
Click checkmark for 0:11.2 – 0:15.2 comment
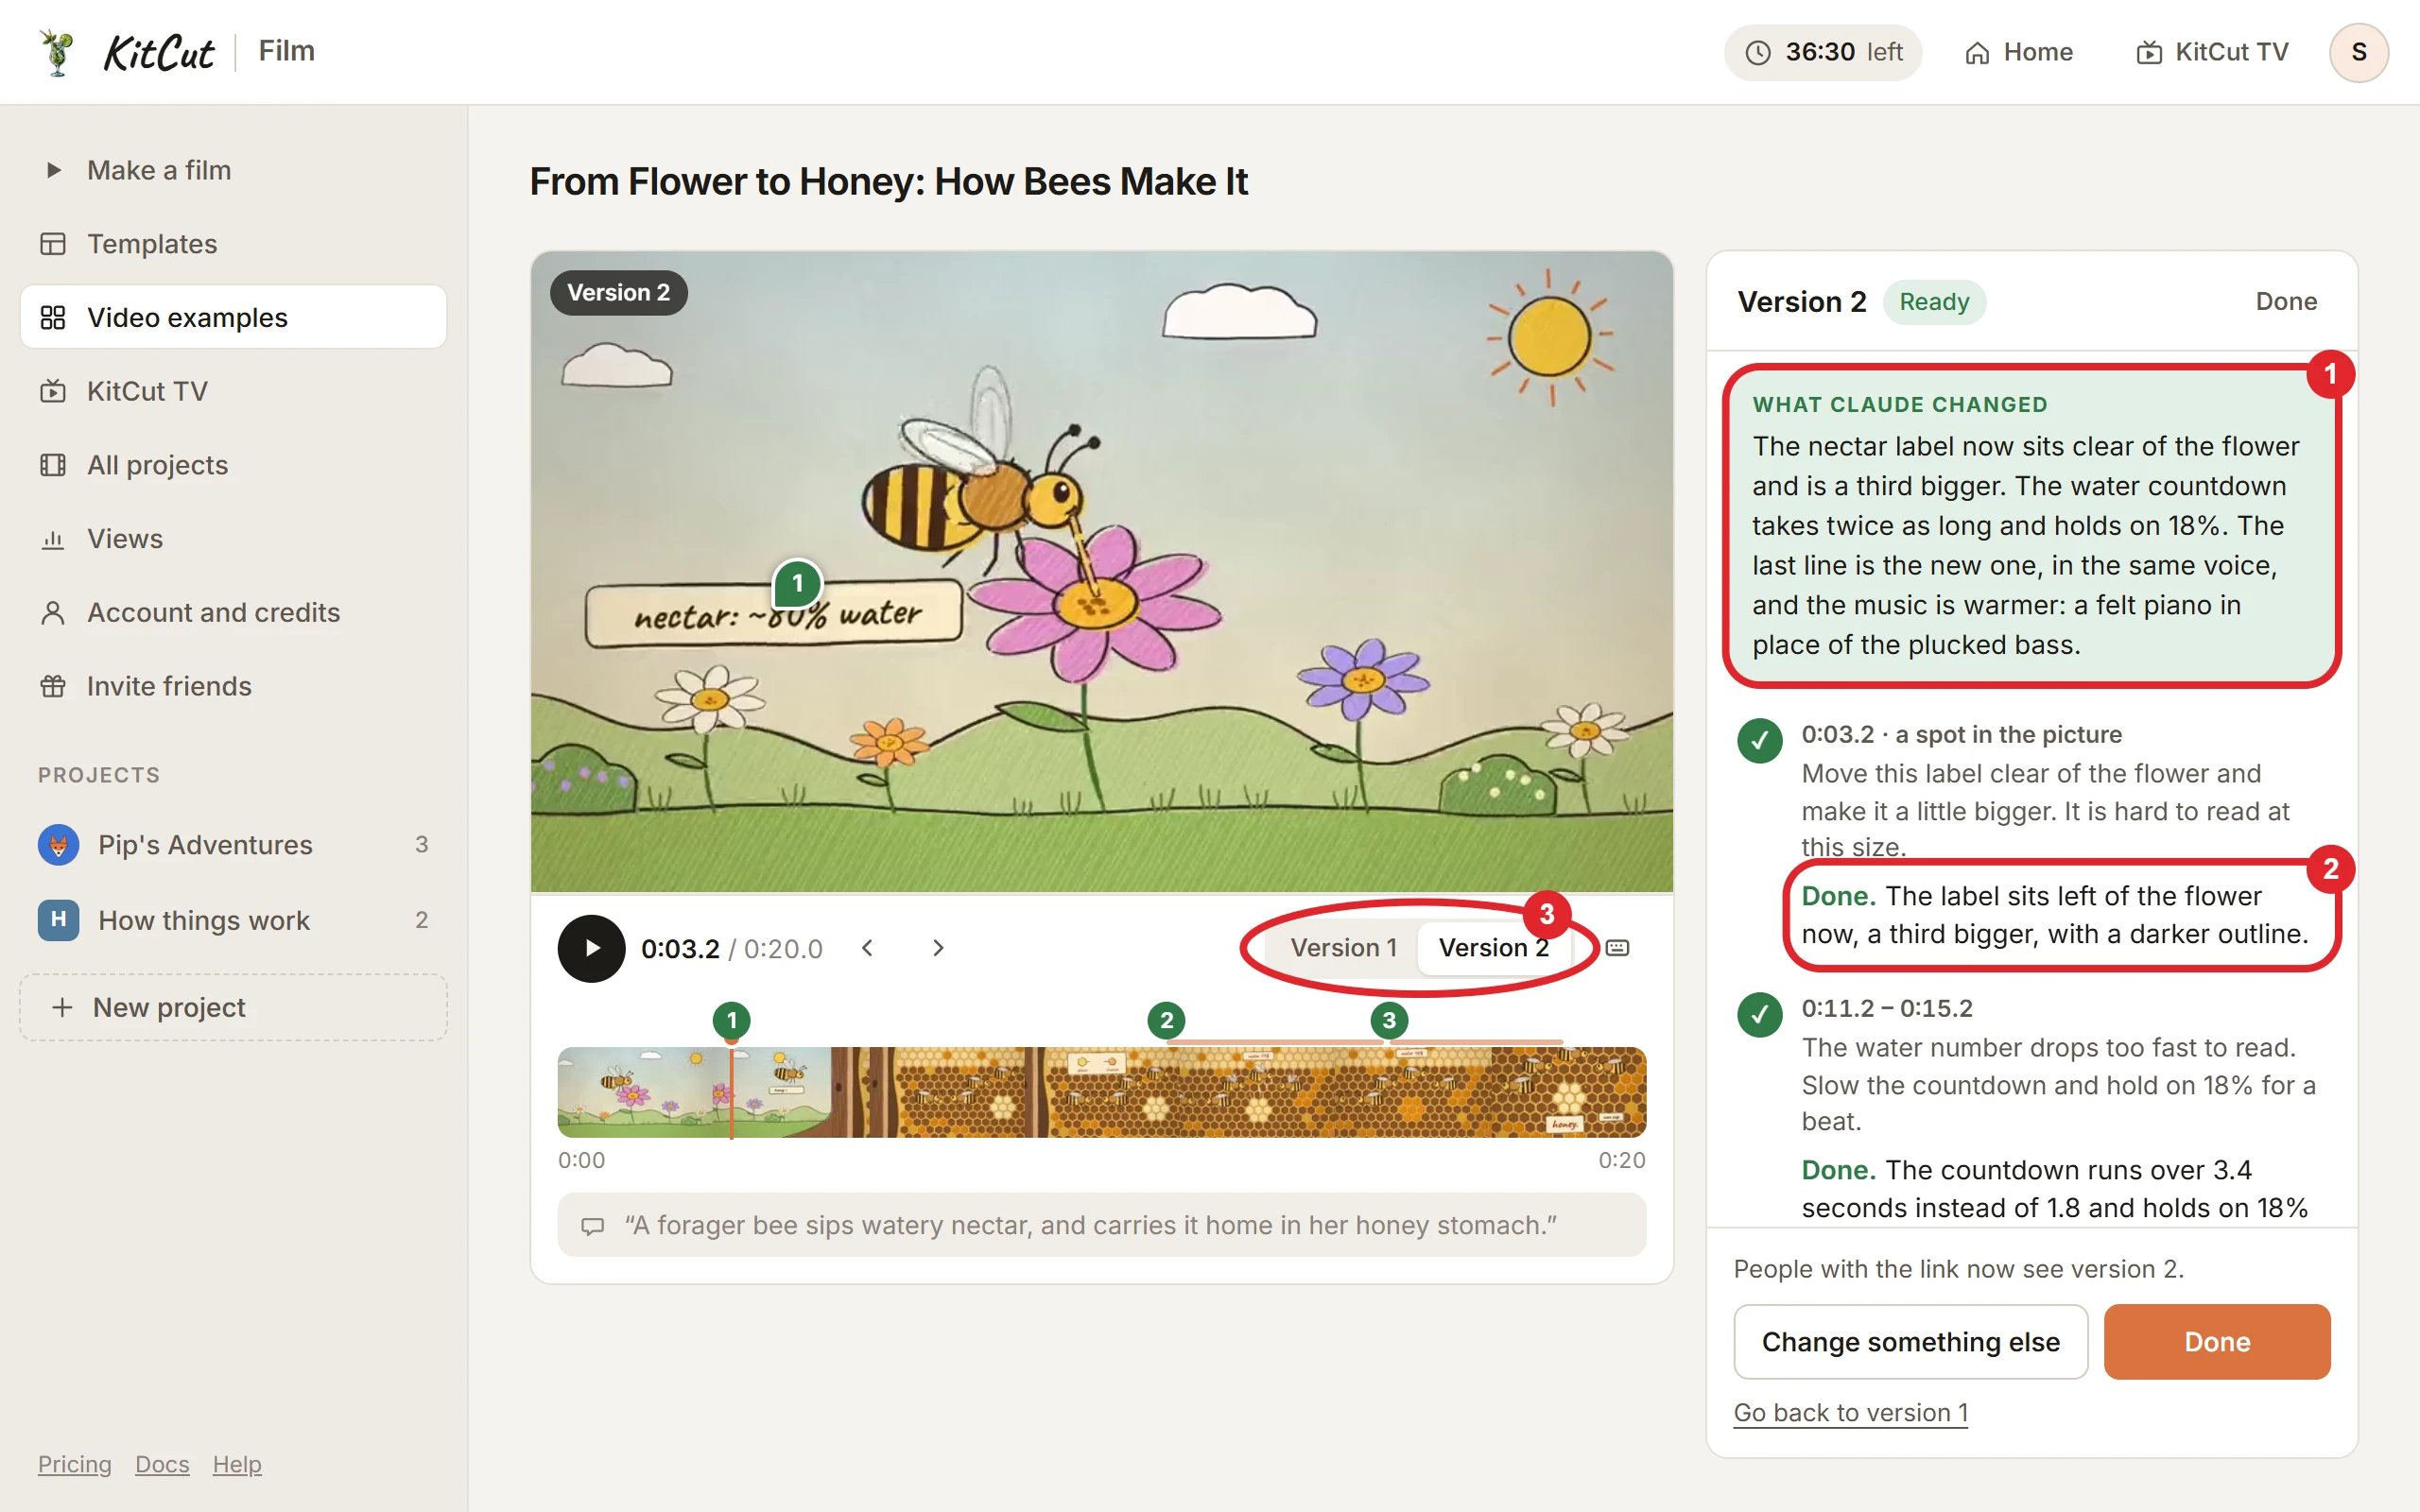[1760, 1015]
